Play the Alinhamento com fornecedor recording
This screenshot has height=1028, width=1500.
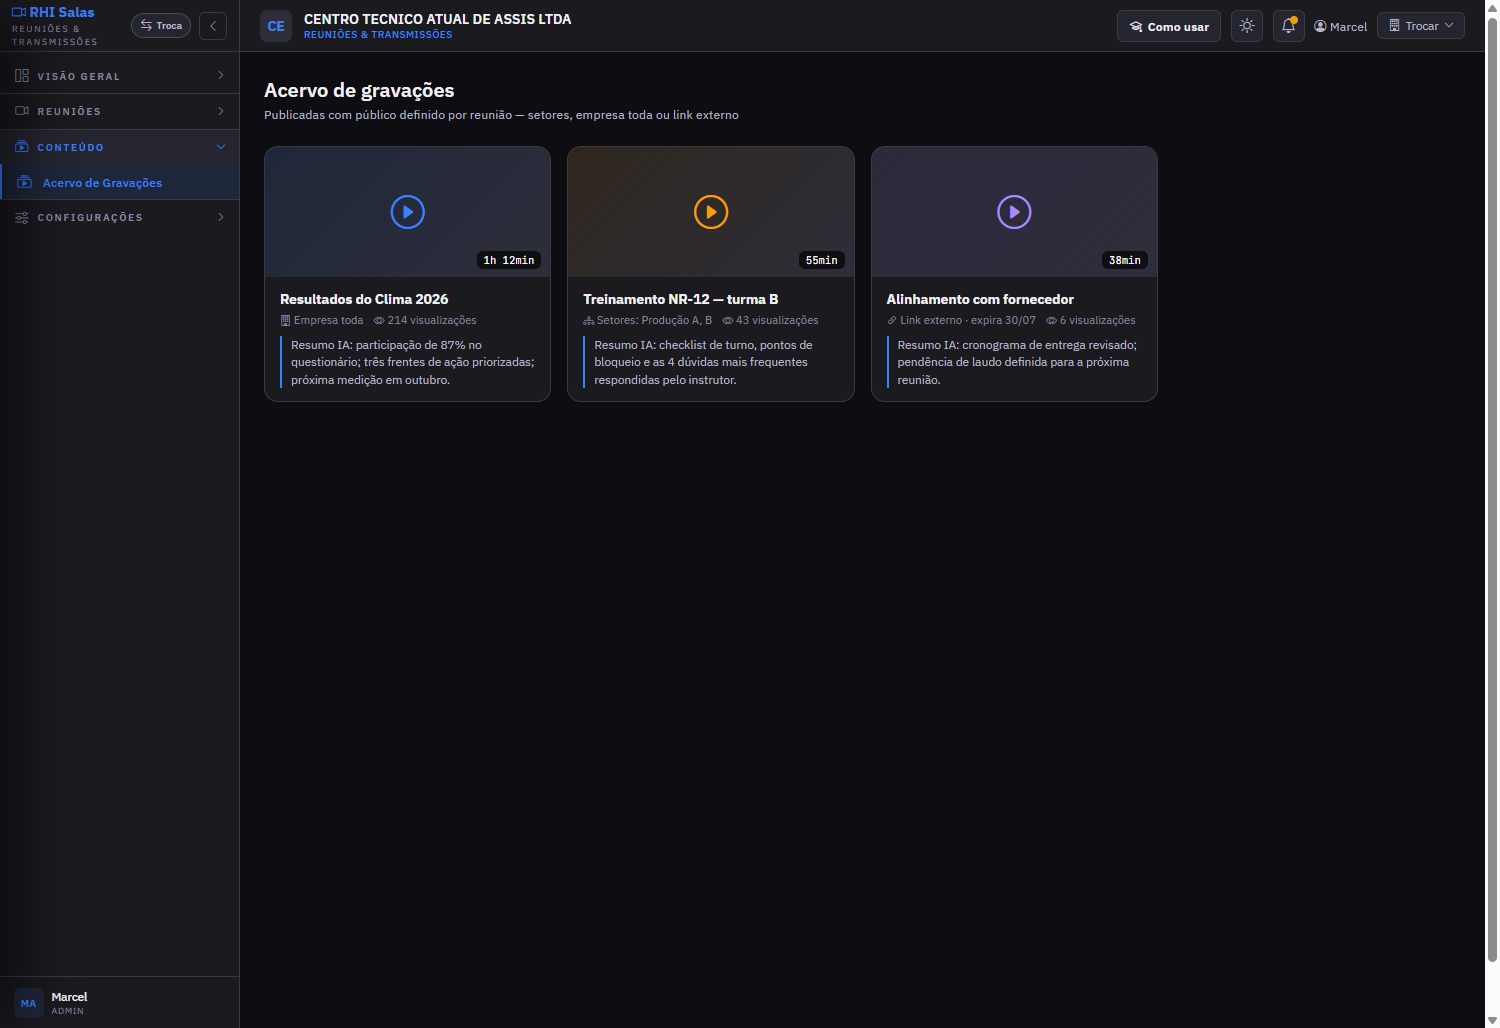(x=1014, y=212)
